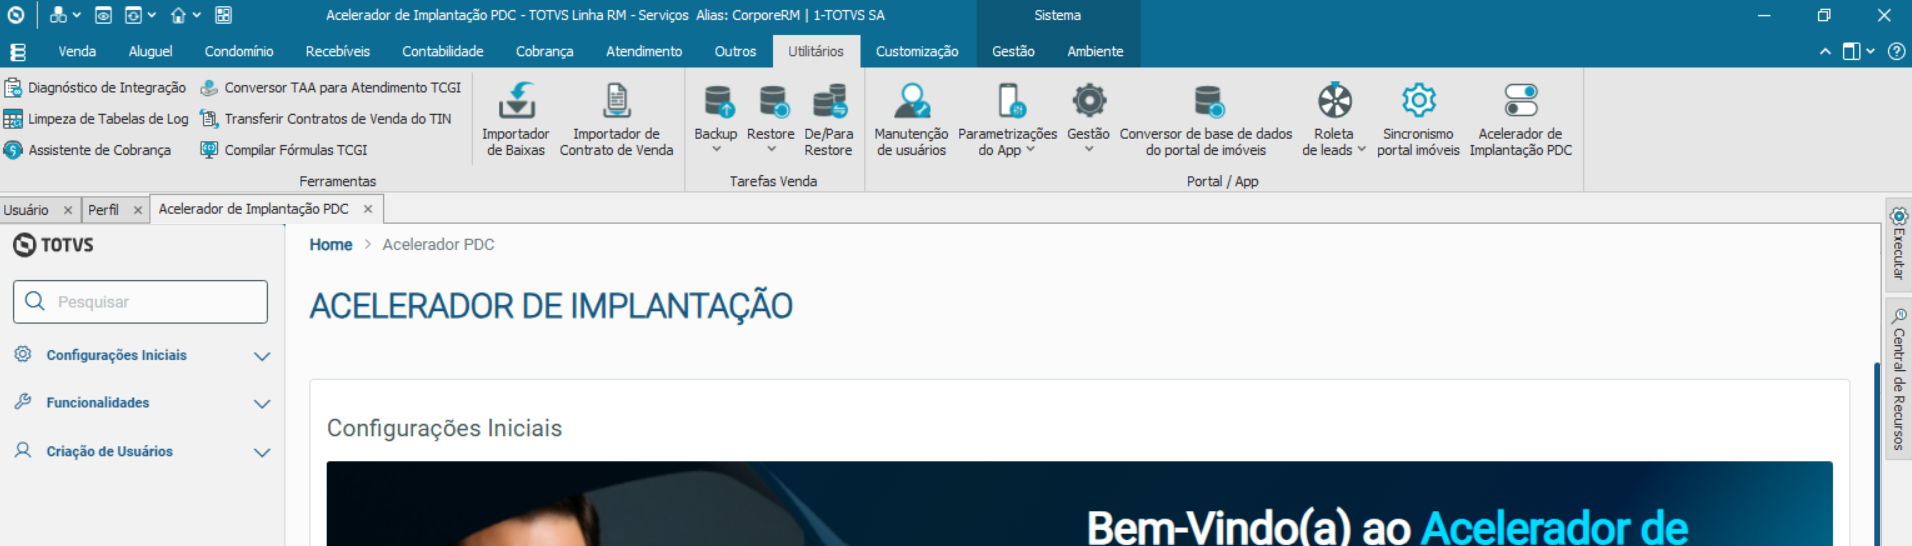
Task: Open the Outros menu
Action: 735,51
